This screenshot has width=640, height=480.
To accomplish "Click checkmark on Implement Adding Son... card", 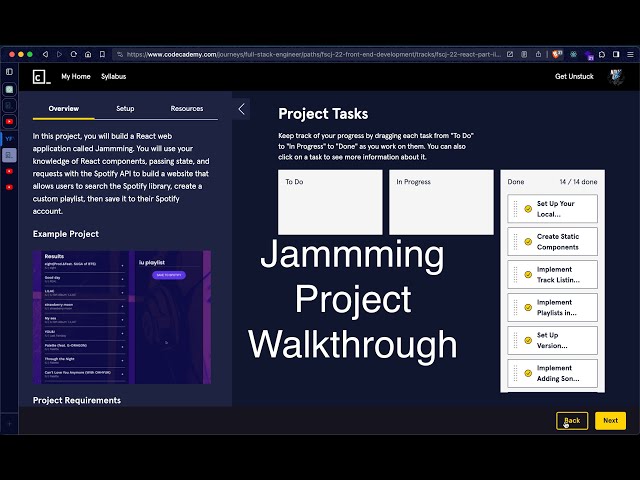I will pos(528,373).
